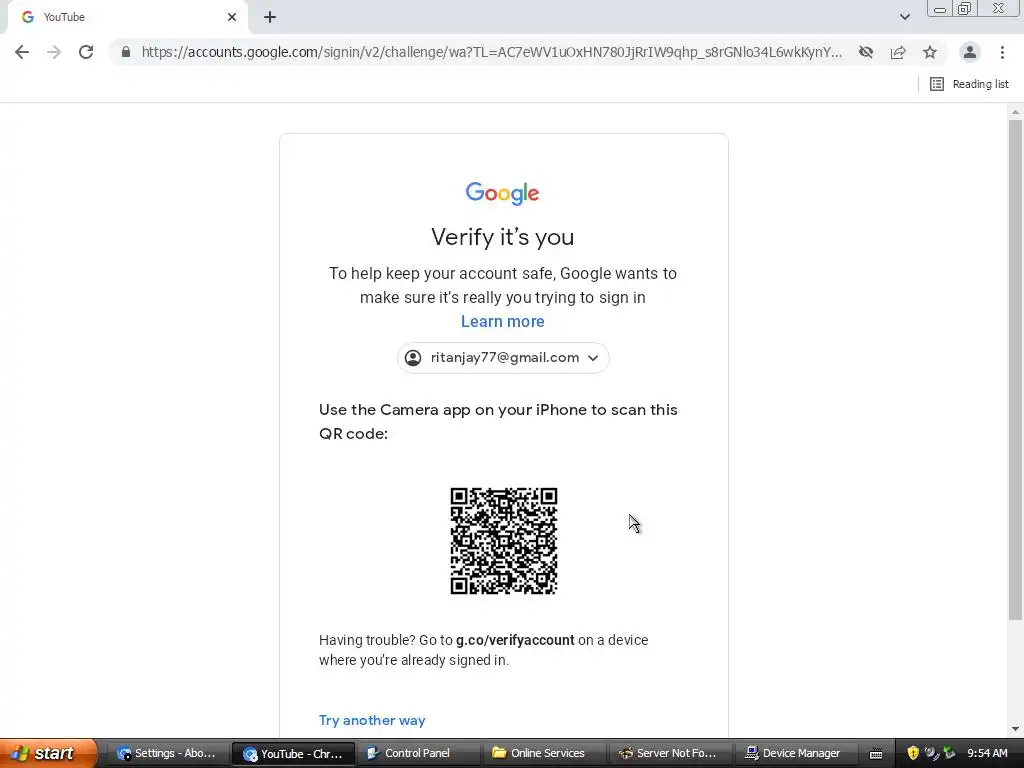This screenshot has height=768, width=1024.
Task: Open the Windows start menu
Action: [48, 753]
